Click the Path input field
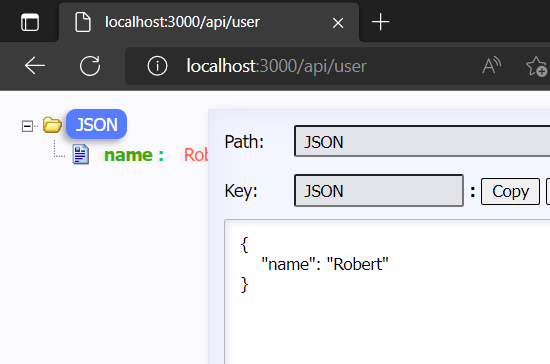 pos(422,141)
